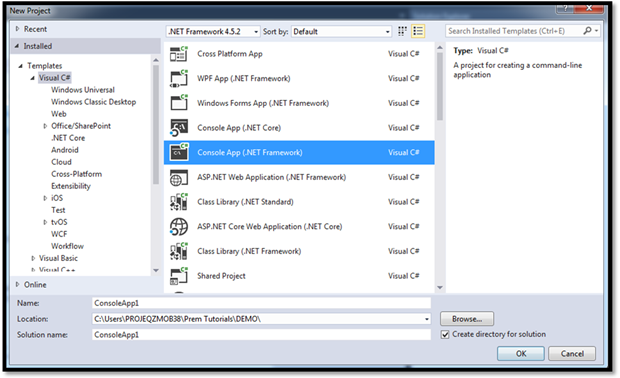Click ASP.NET Web Application globe icon
Image resolution: width=620 pixels, height=378 pixels.
(x=179, y=177)
